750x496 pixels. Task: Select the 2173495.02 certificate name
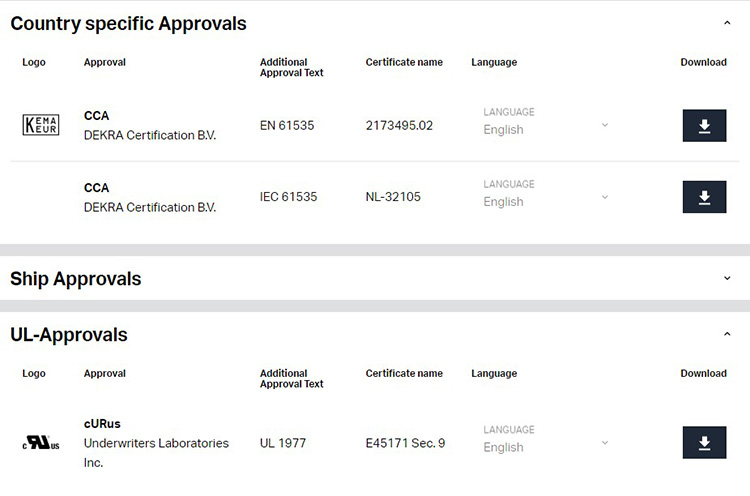click(399, 126)
